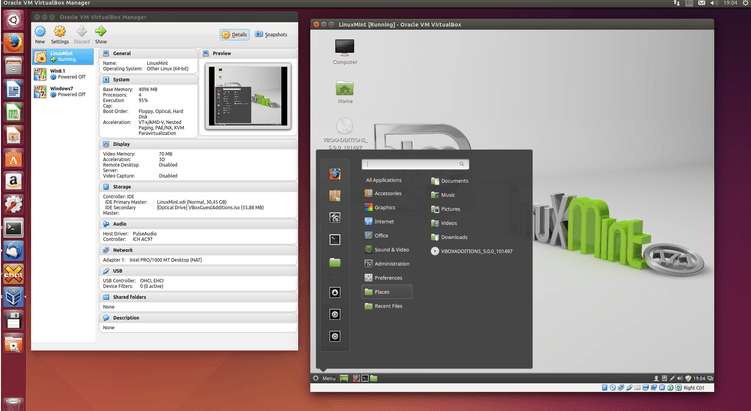
Task: Select the Windows7 powered off VM
Action: (63, 91)
